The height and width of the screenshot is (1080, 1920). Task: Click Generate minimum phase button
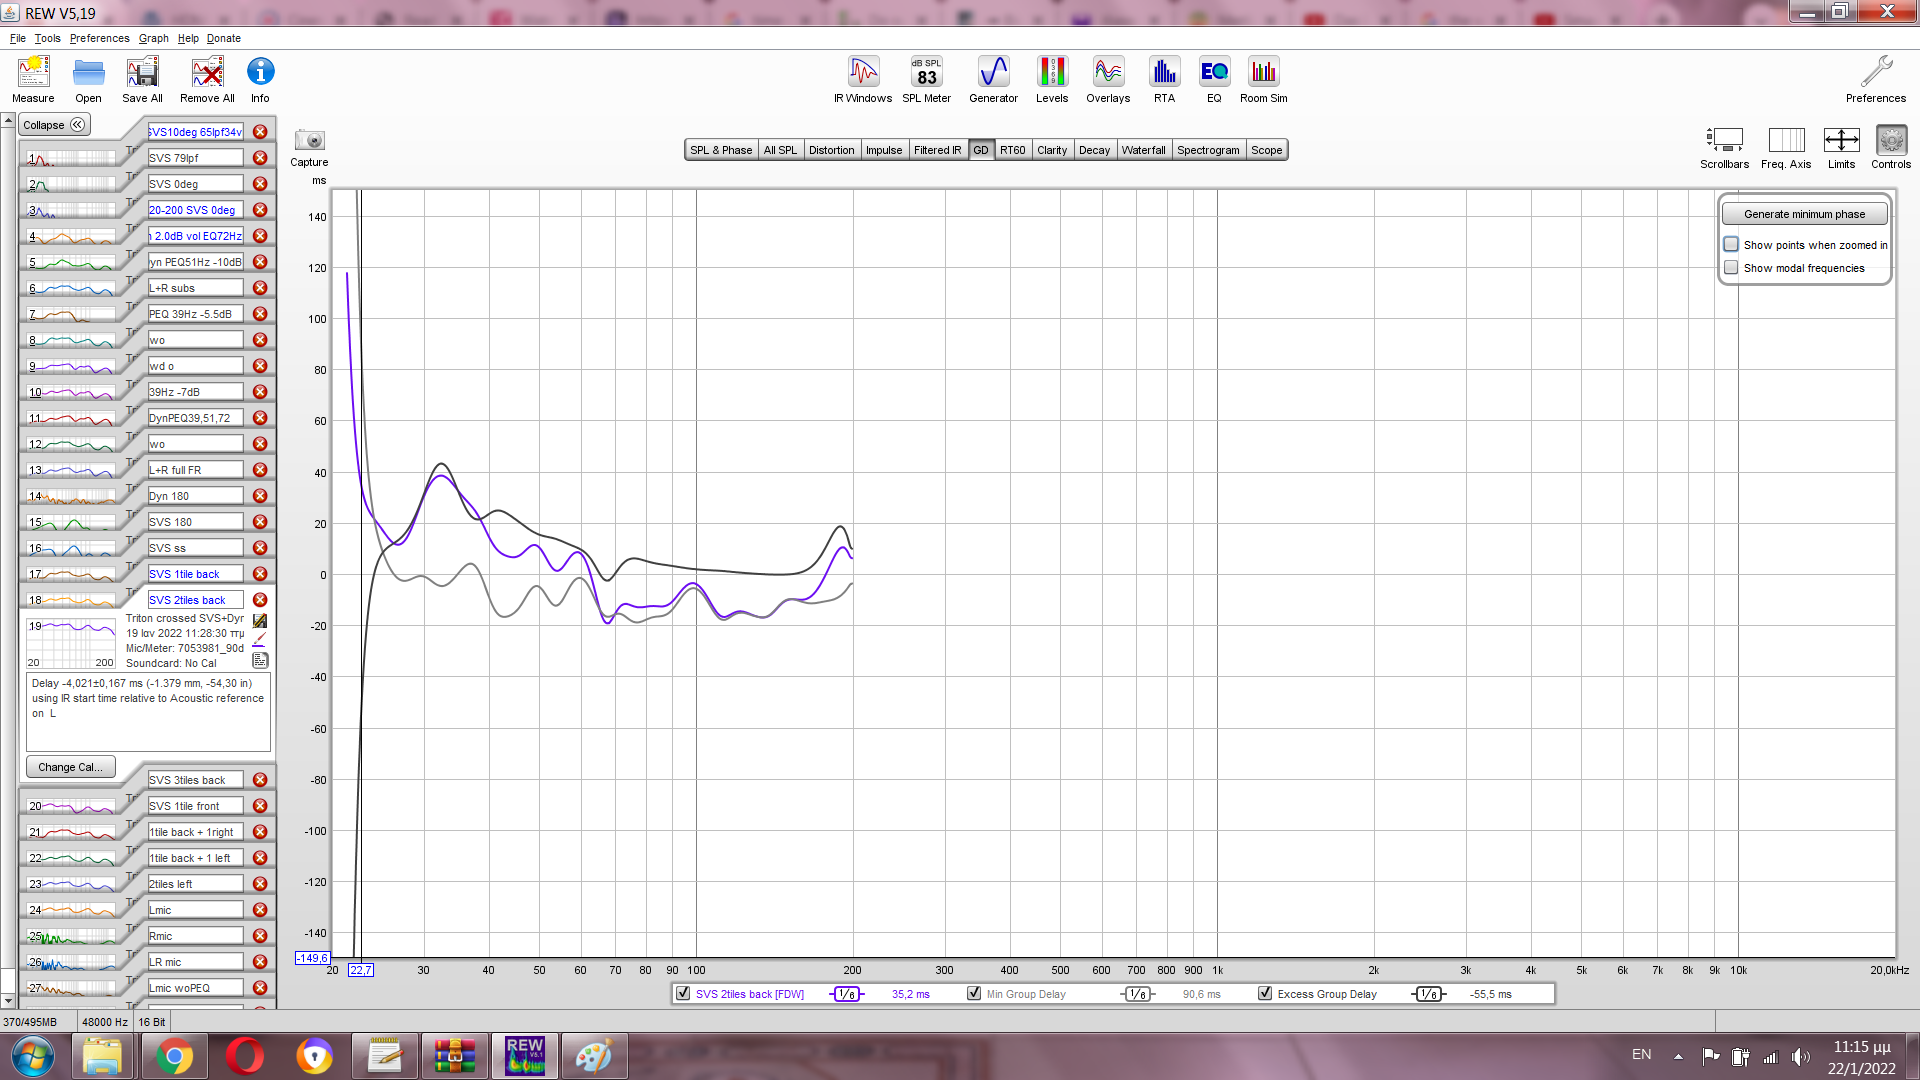coord(1804,214)
